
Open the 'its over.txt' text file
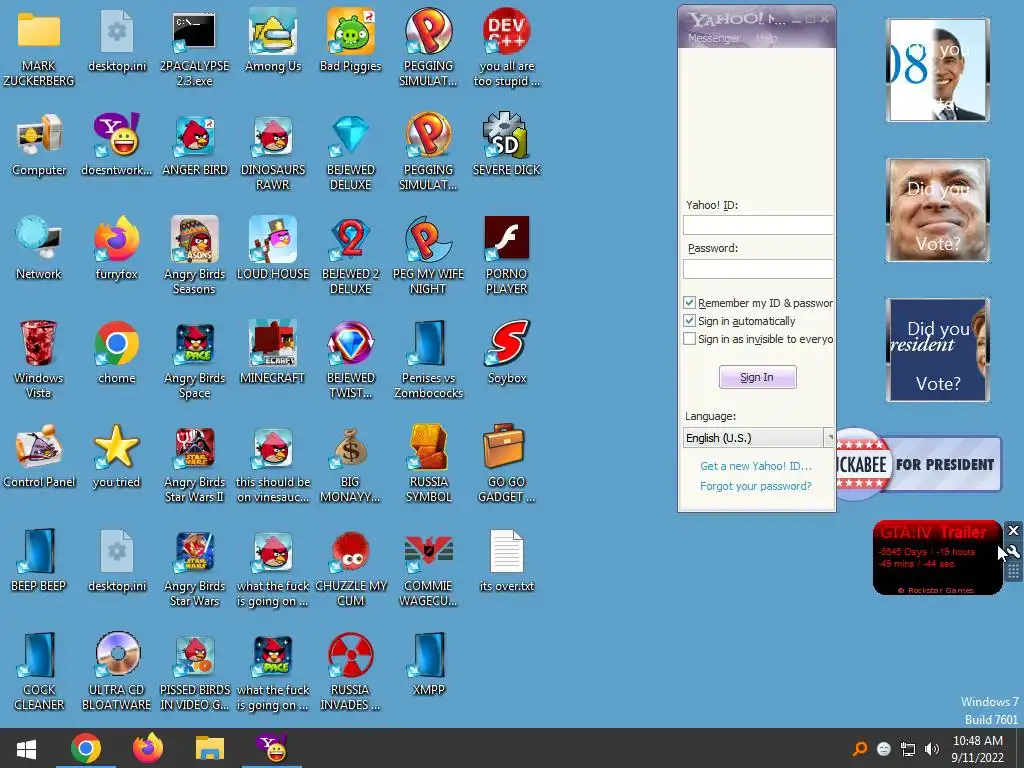pos(507,561)
